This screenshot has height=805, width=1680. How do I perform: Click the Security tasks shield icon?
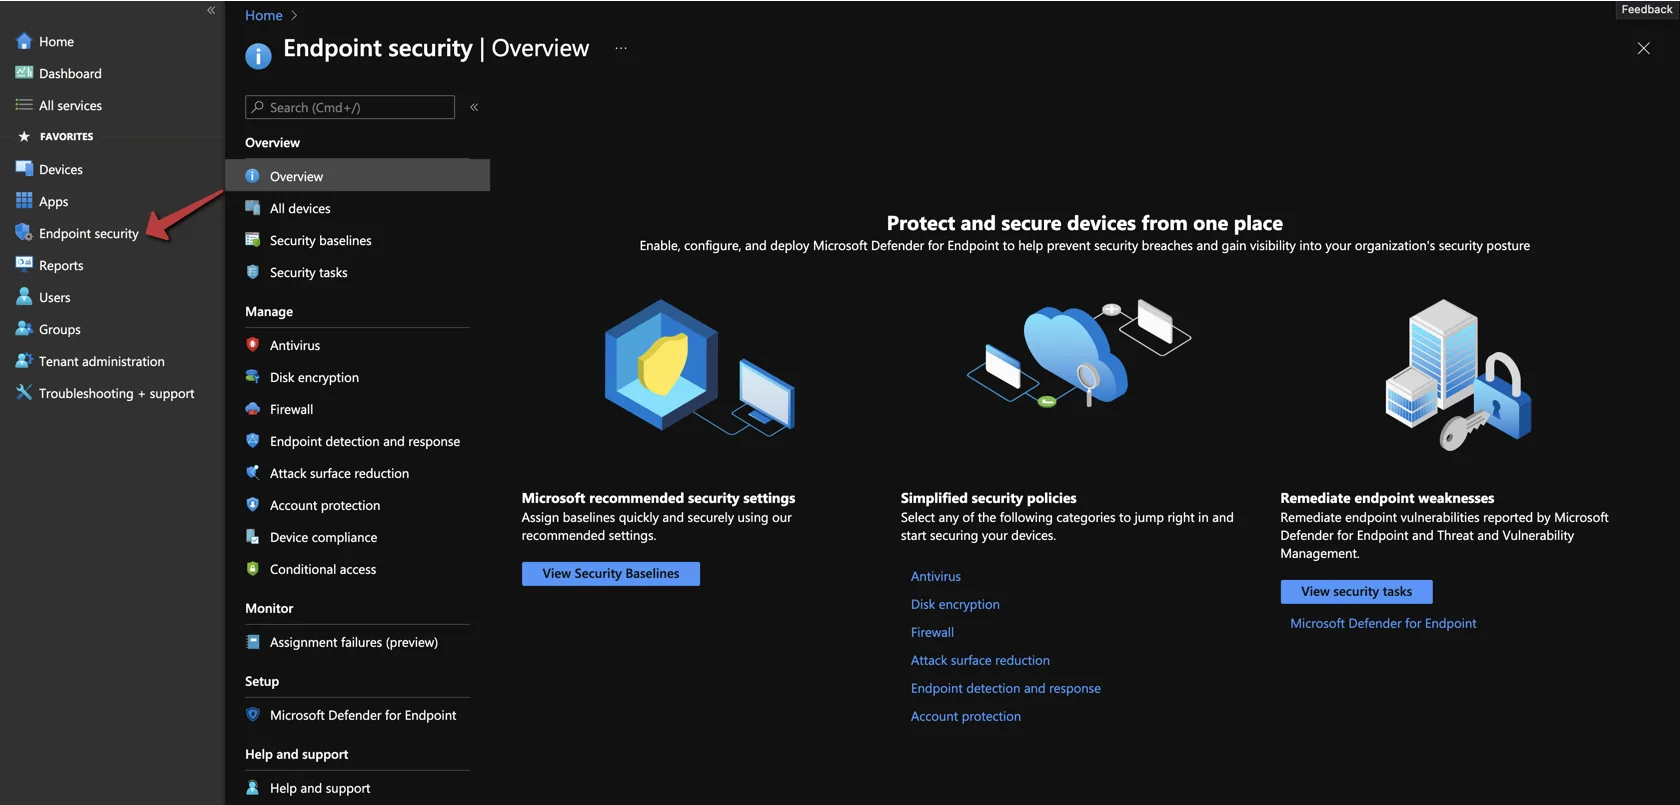click(253, 272)
